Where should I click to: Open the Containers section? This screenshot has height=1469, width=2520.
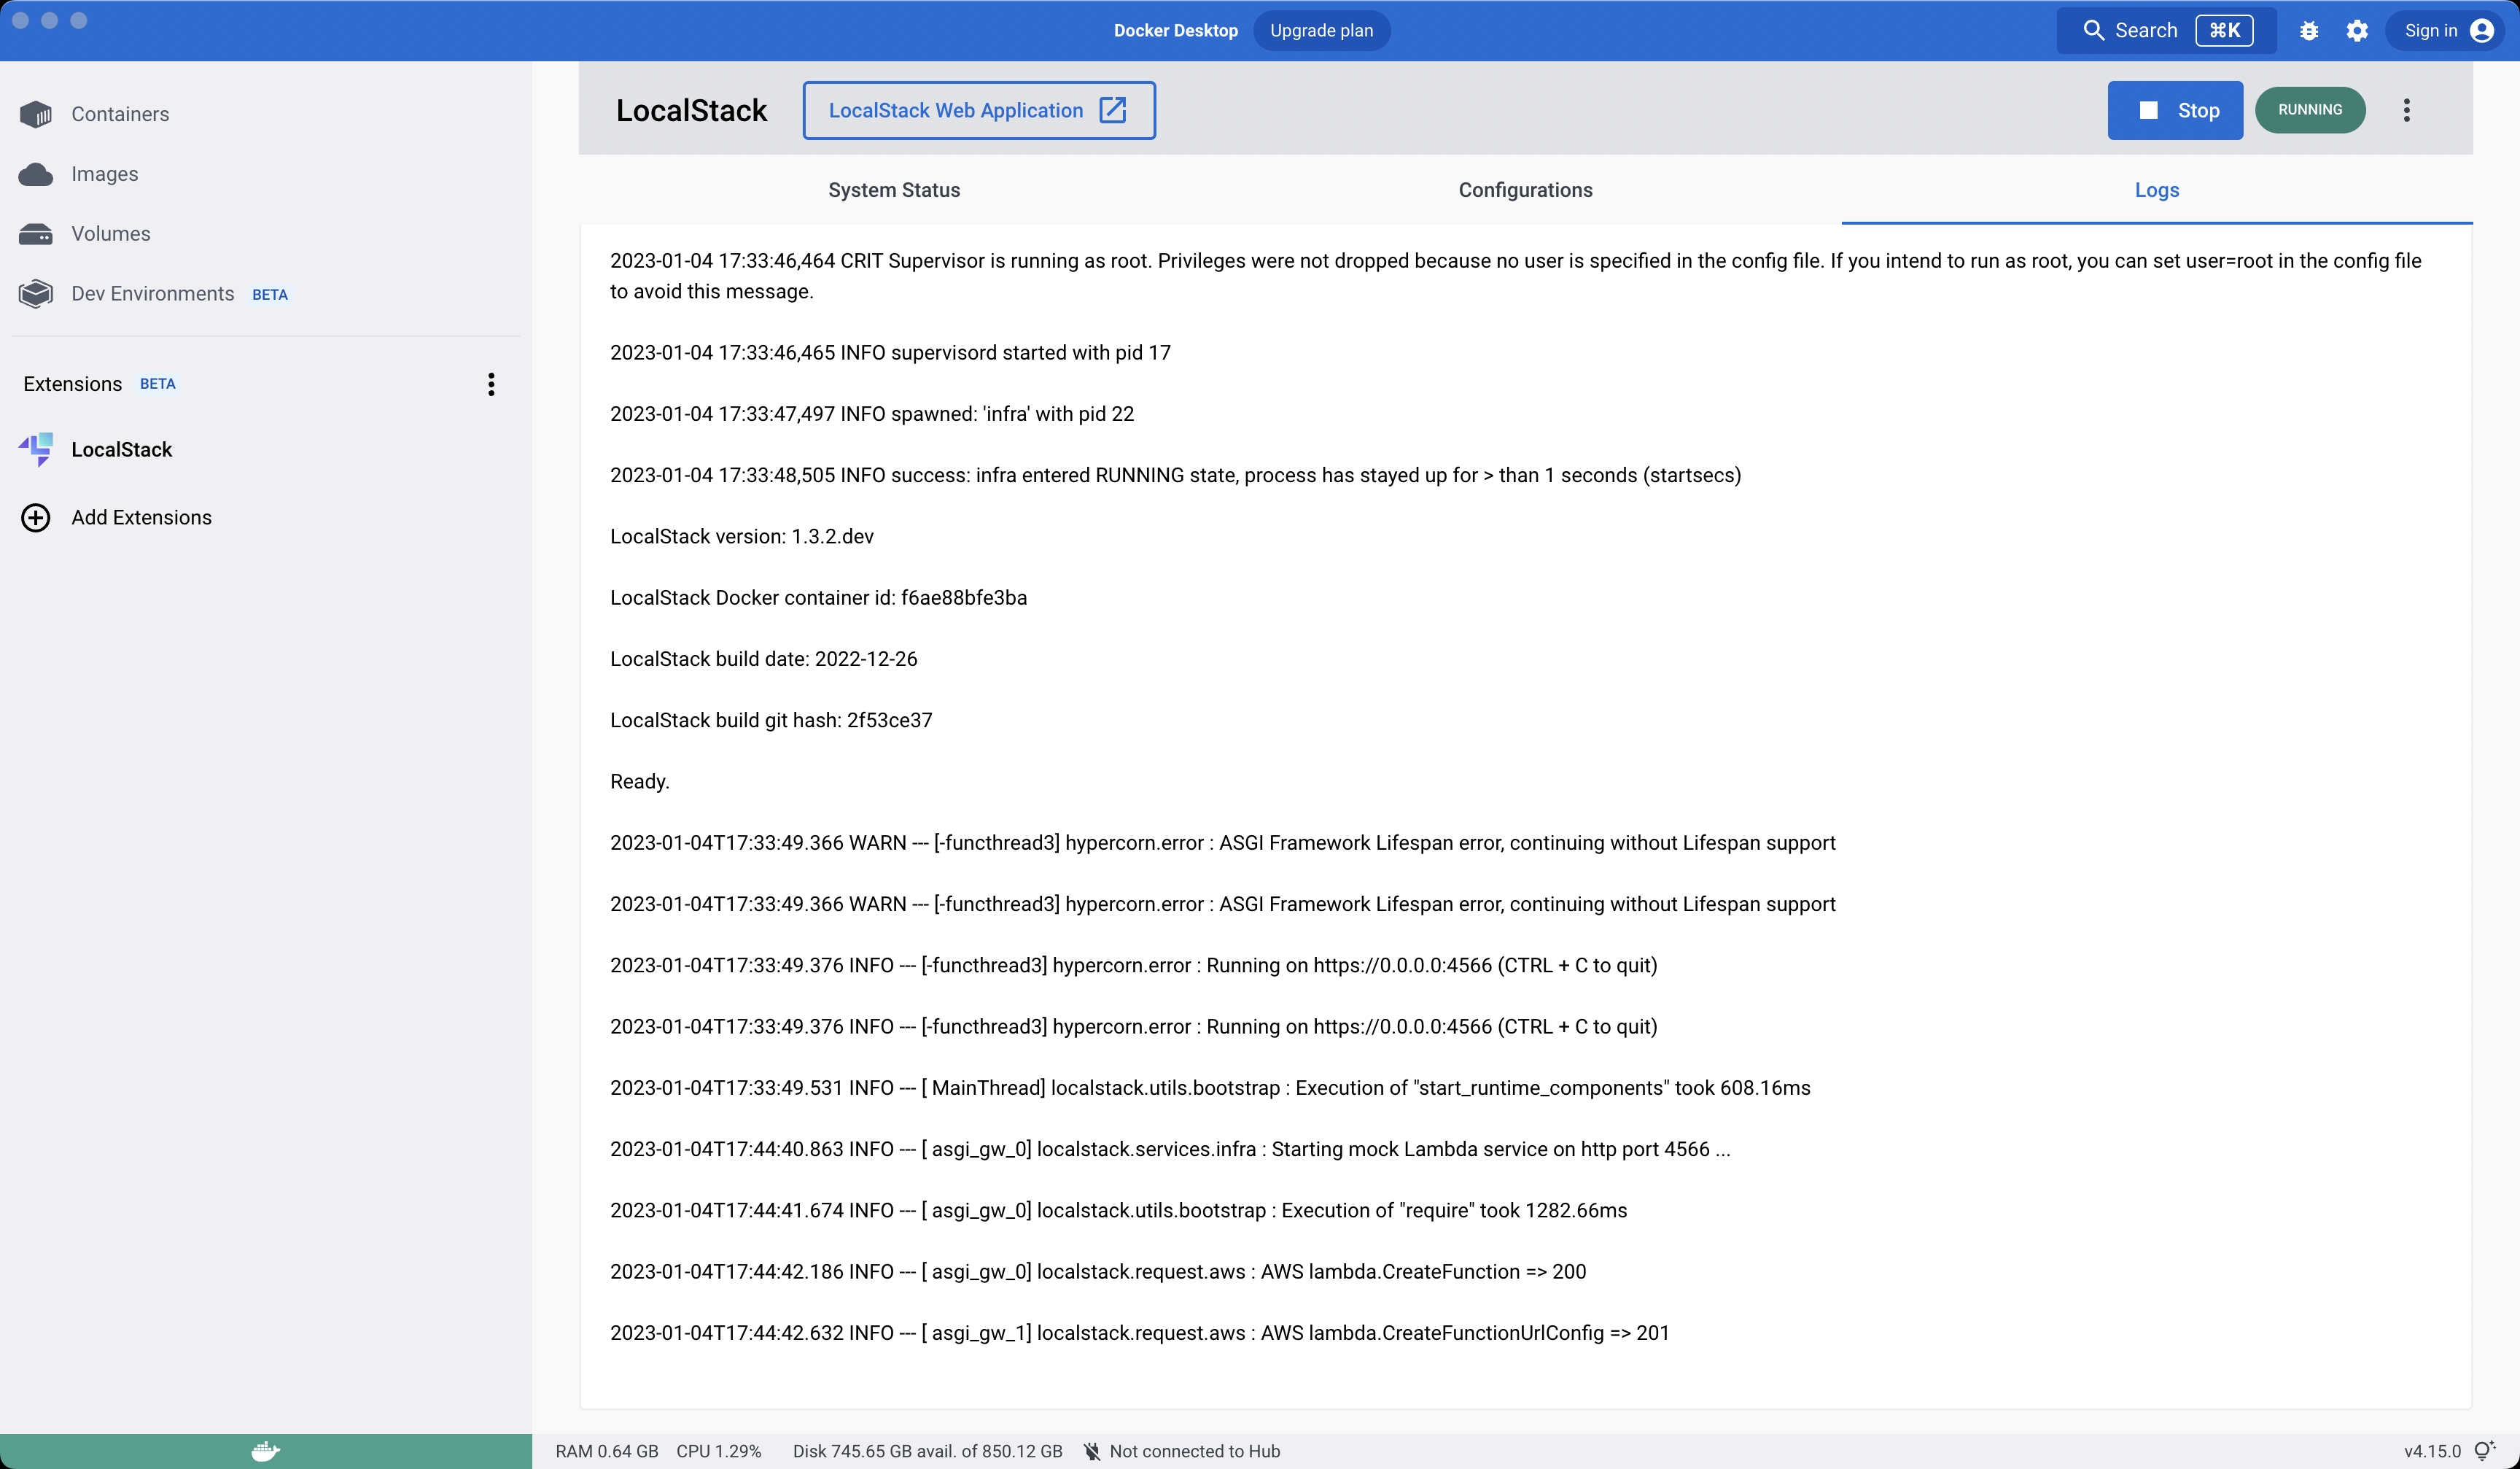[x=119, y=114]
